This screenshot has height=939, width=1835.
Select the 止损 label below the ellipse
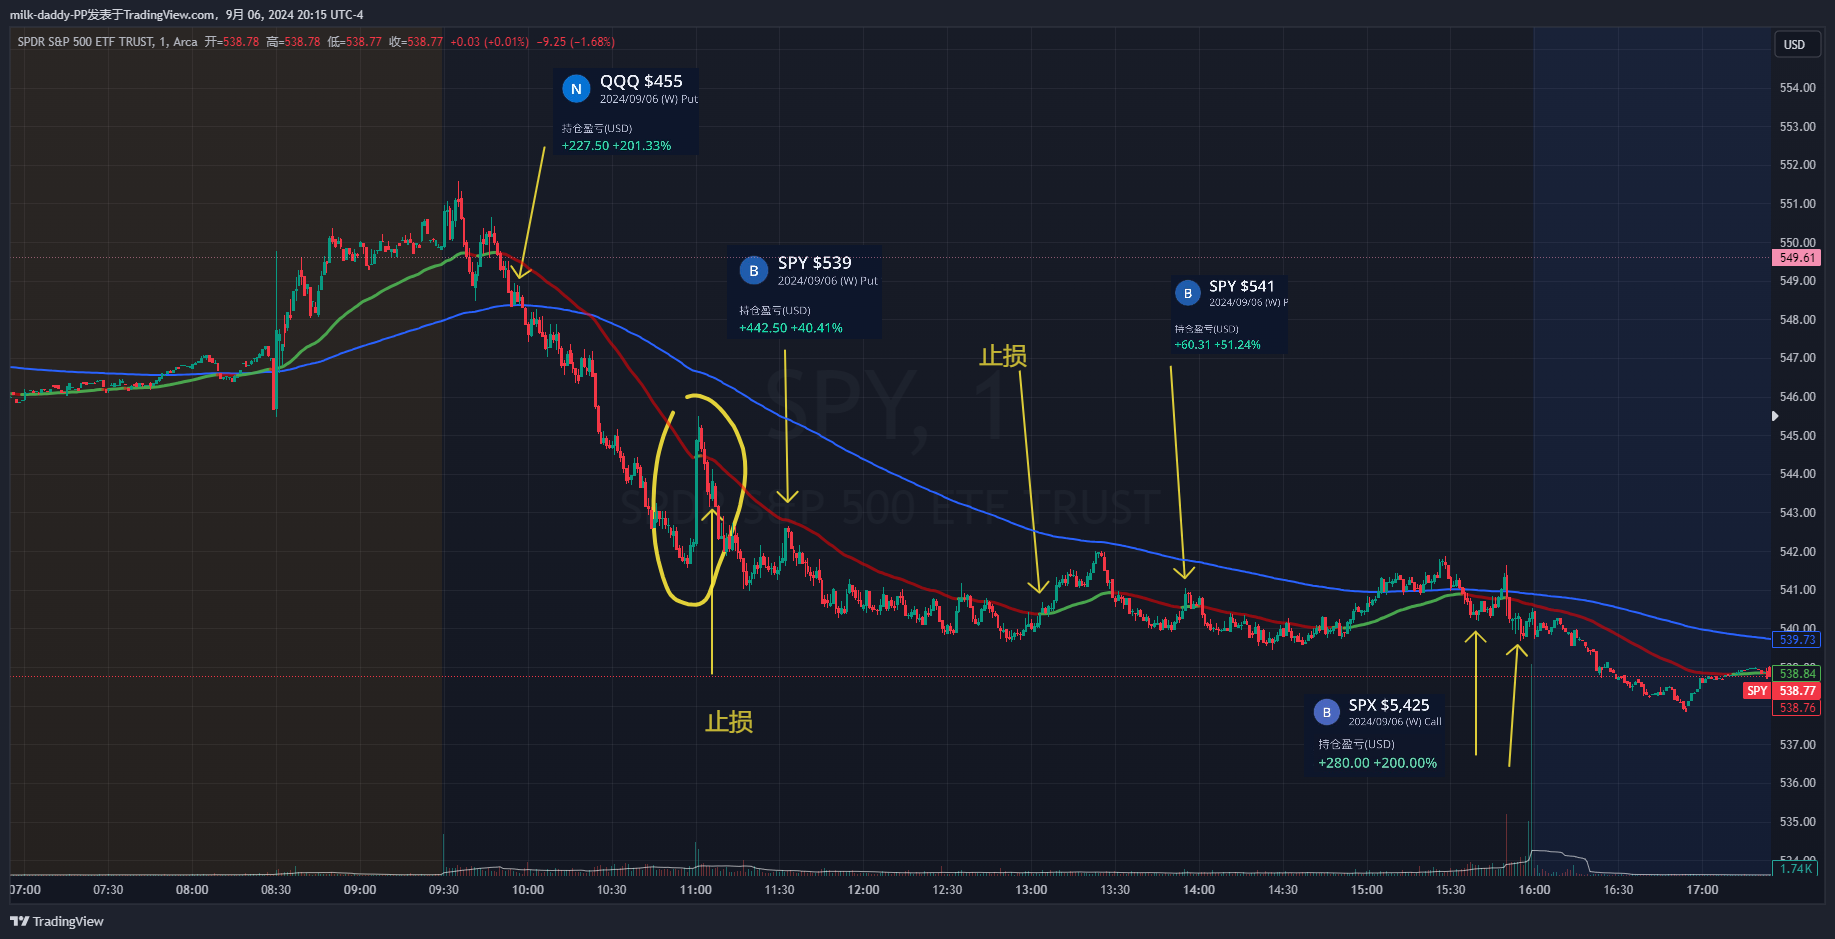pyautogui.click(x=729, y=722)
